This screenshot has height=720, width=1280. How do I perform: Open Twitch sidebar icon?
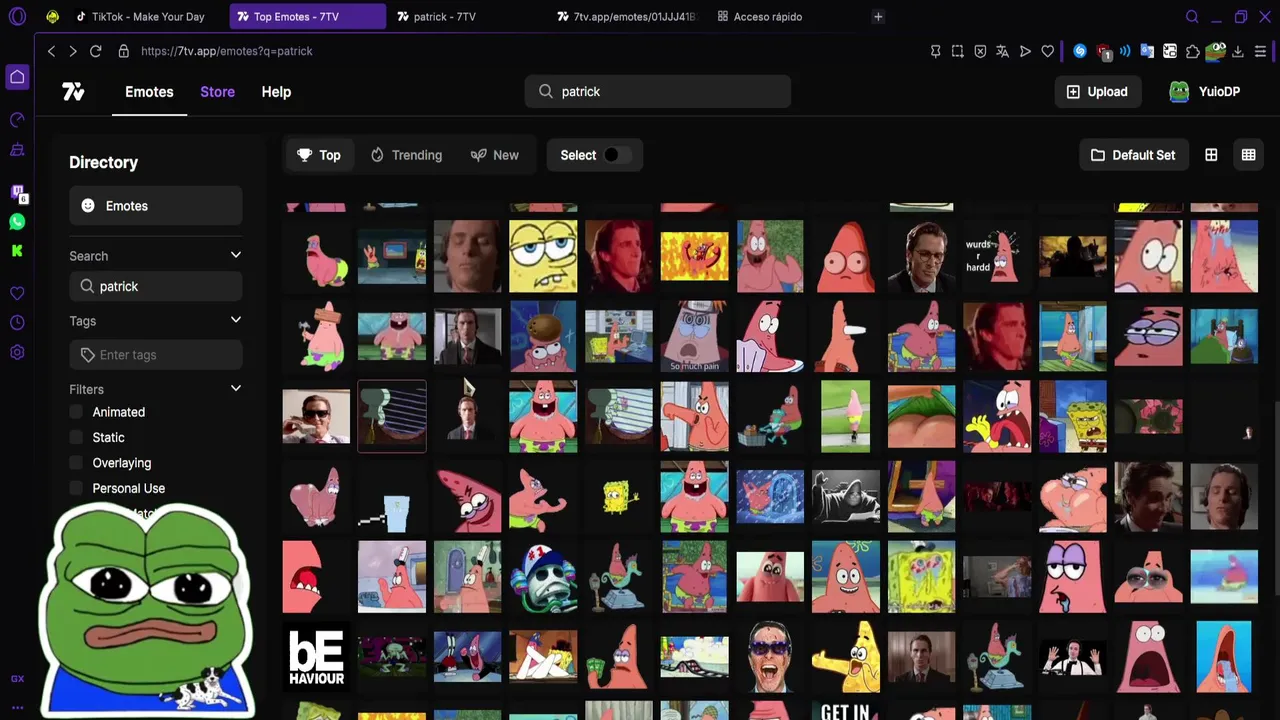pyautogui.click(x=17, y=192)
